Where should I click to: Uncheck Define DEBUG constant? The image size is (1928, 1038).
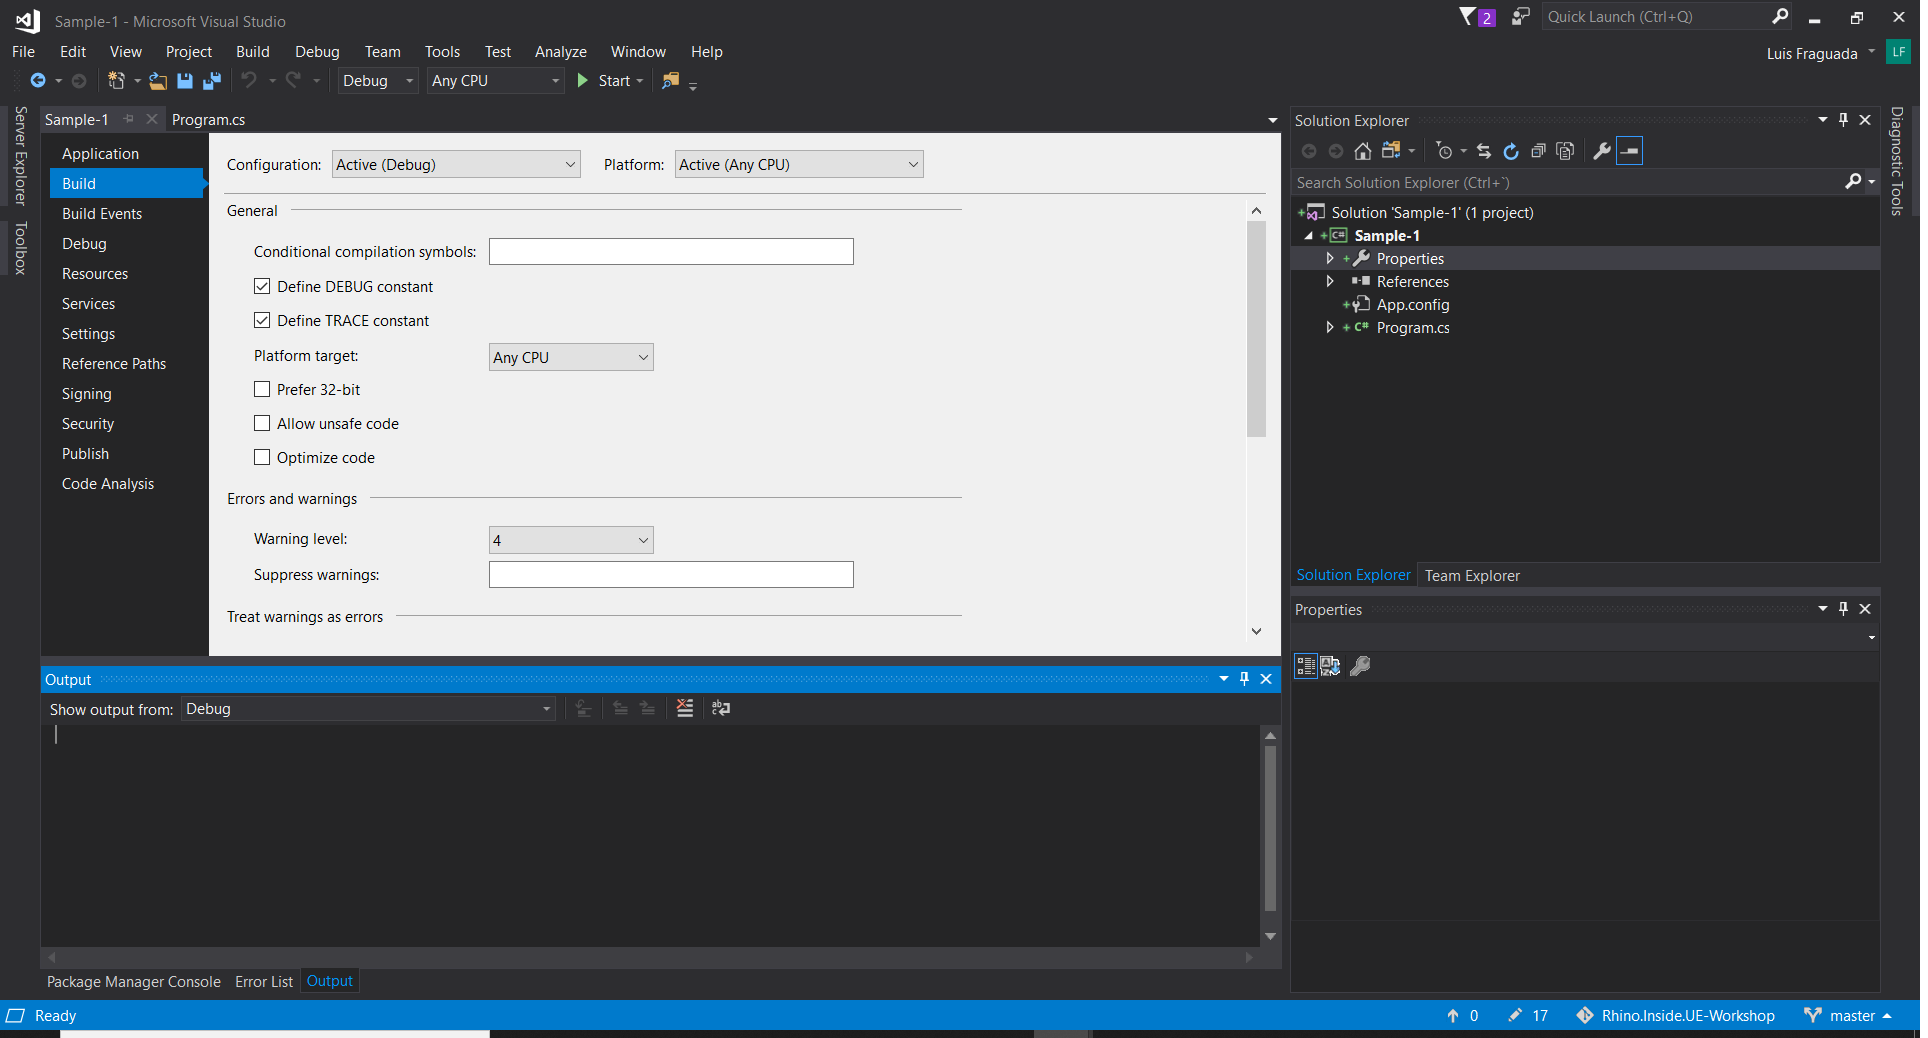tap(262, 287)
